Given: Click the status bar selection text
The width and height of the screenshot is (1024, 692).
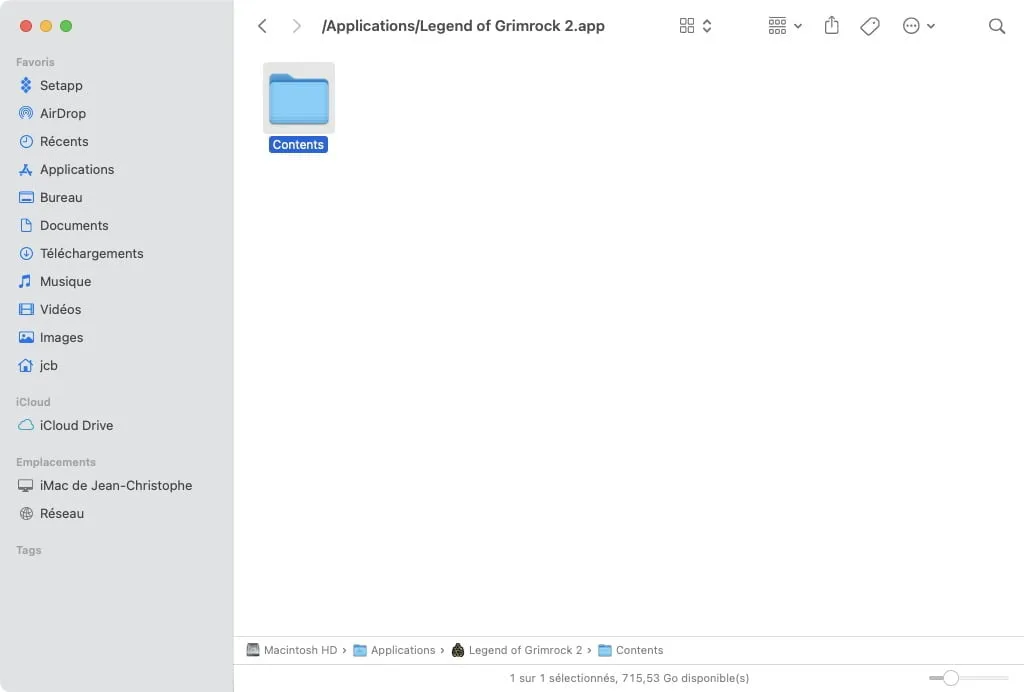Looking at the screenshot, I should click(x=629, y=678).
